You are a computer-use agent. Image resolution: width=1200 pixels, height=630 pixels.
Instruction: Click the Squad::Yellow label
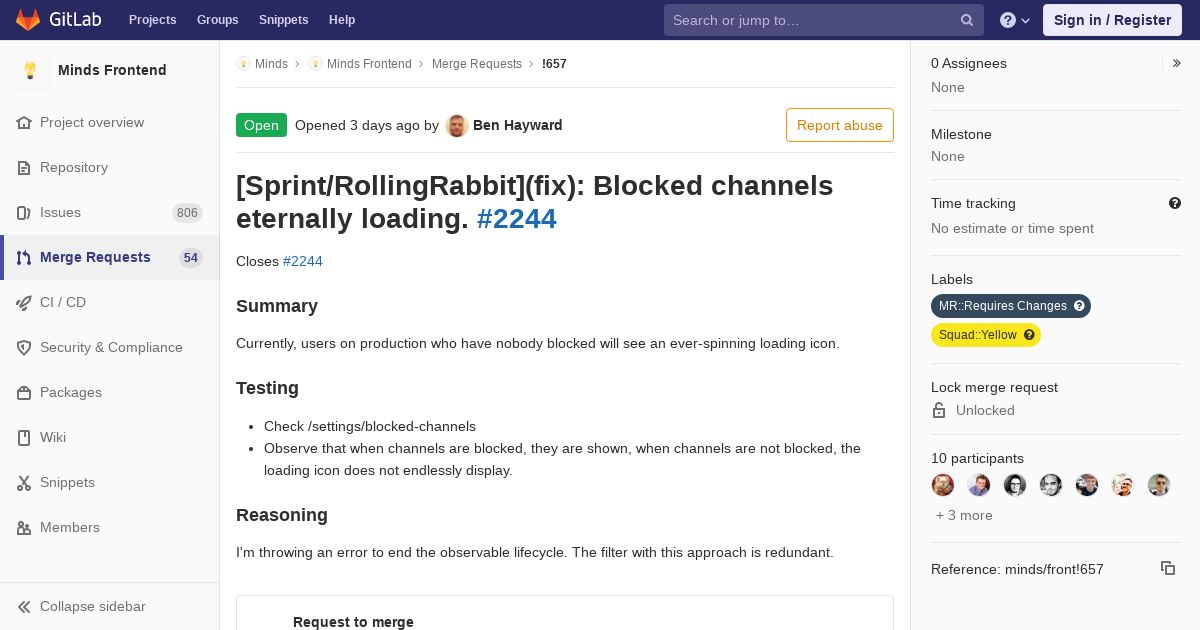(986, 335)
